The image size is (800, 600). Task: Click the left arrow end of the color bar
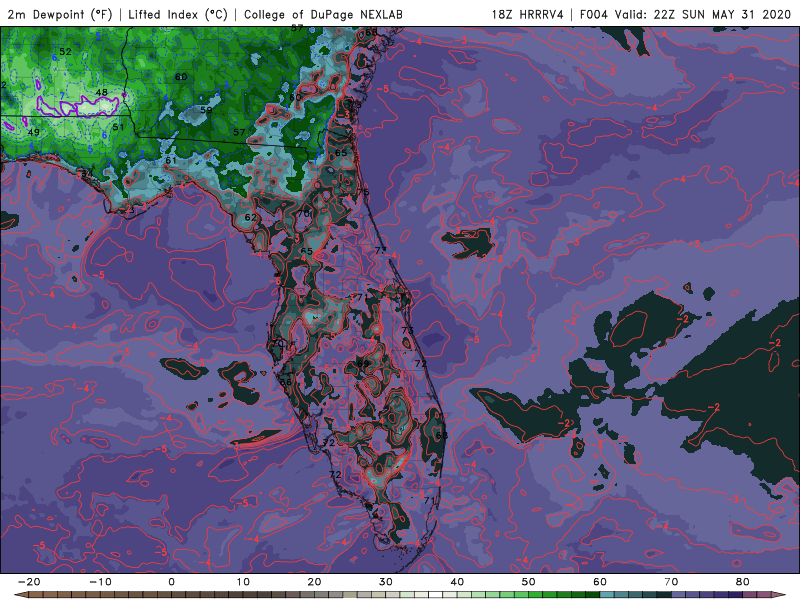pos(21,595)
